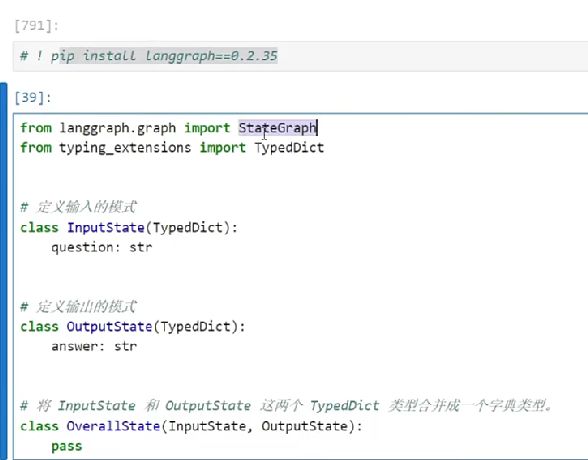Collapse the cell using the blue left bar
588x460 pixels.
[3, 271]
